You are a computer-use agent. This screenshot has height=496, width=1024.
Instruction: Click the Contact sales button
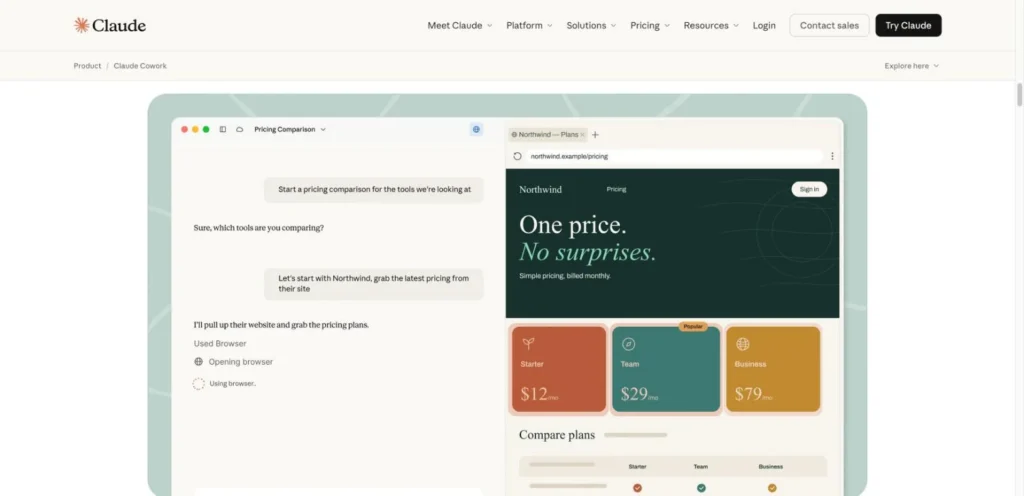(x=829, y=25)
